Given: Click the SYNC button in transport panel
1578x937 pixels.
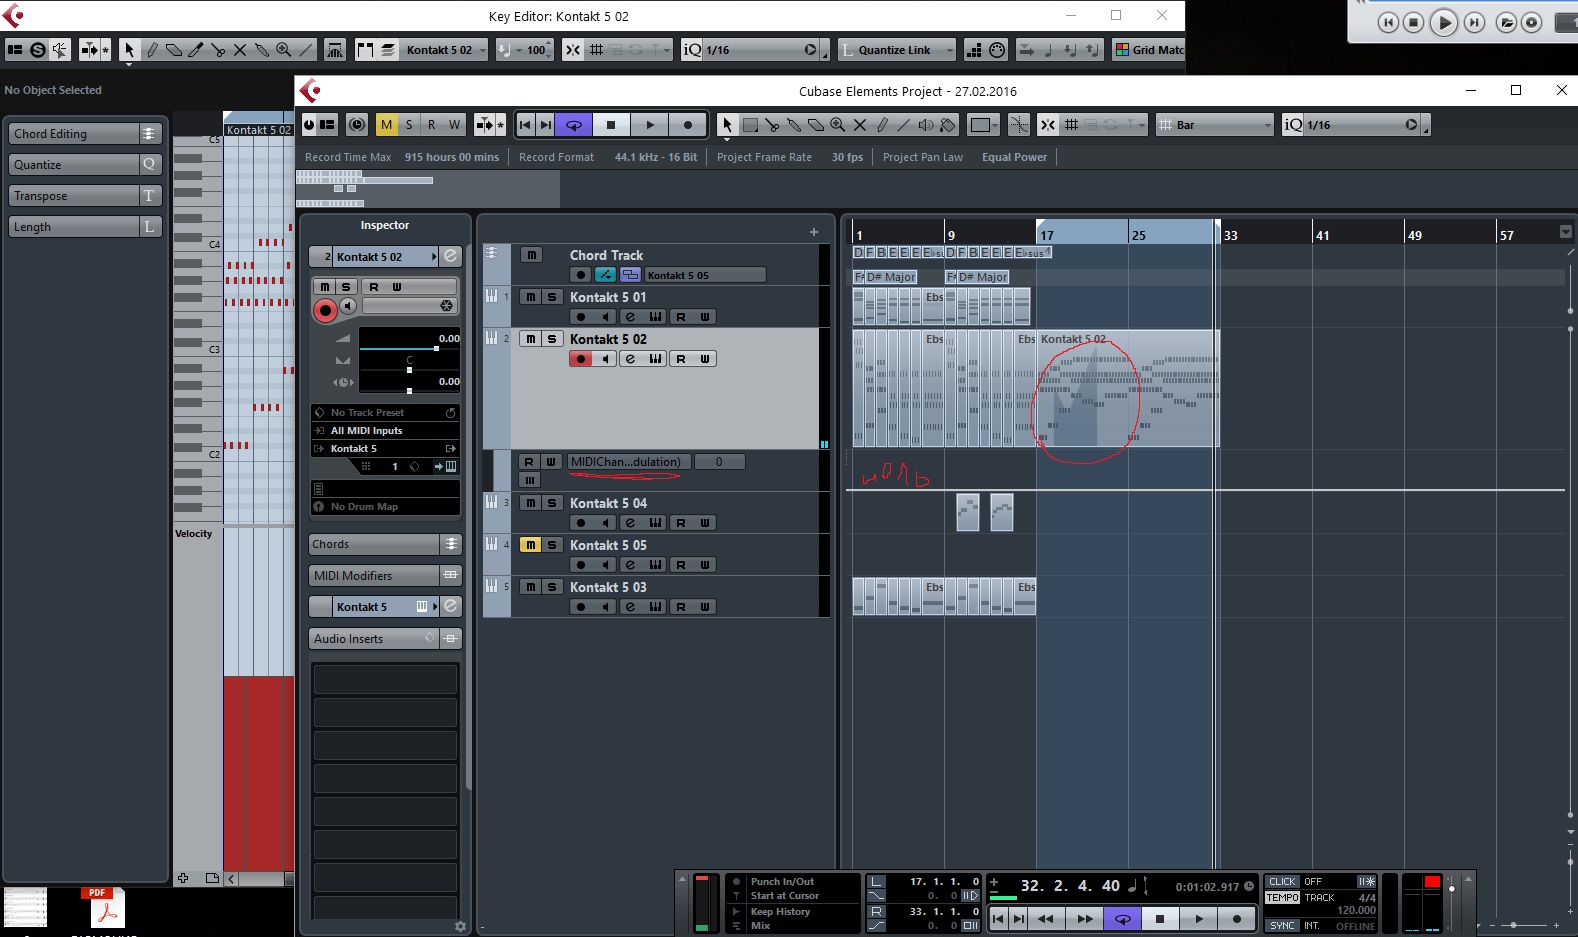Looking at the screenshot, I should point(1282,926).
